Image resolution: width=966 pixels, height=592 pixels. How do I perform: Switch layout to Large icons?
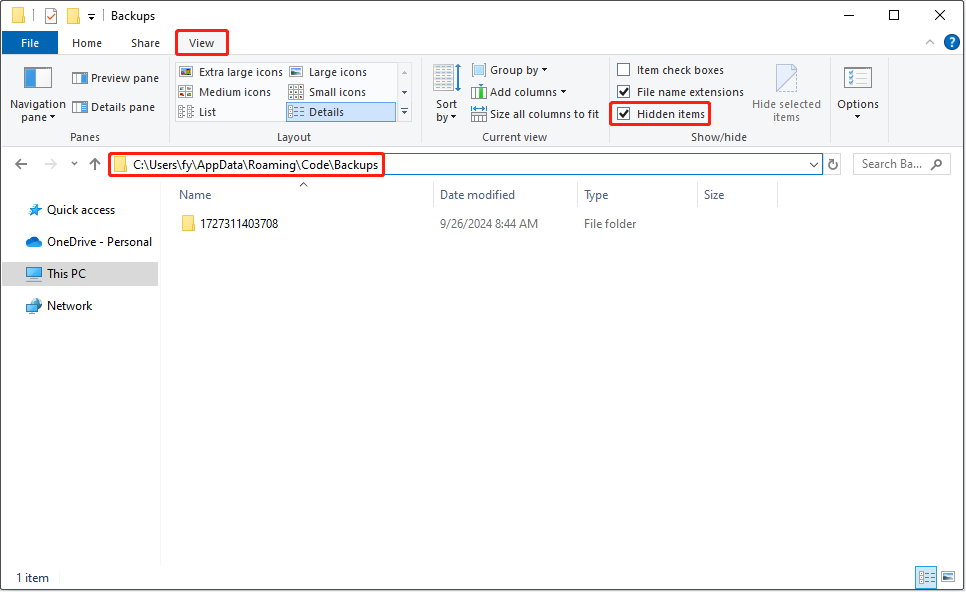coord(329,72)
